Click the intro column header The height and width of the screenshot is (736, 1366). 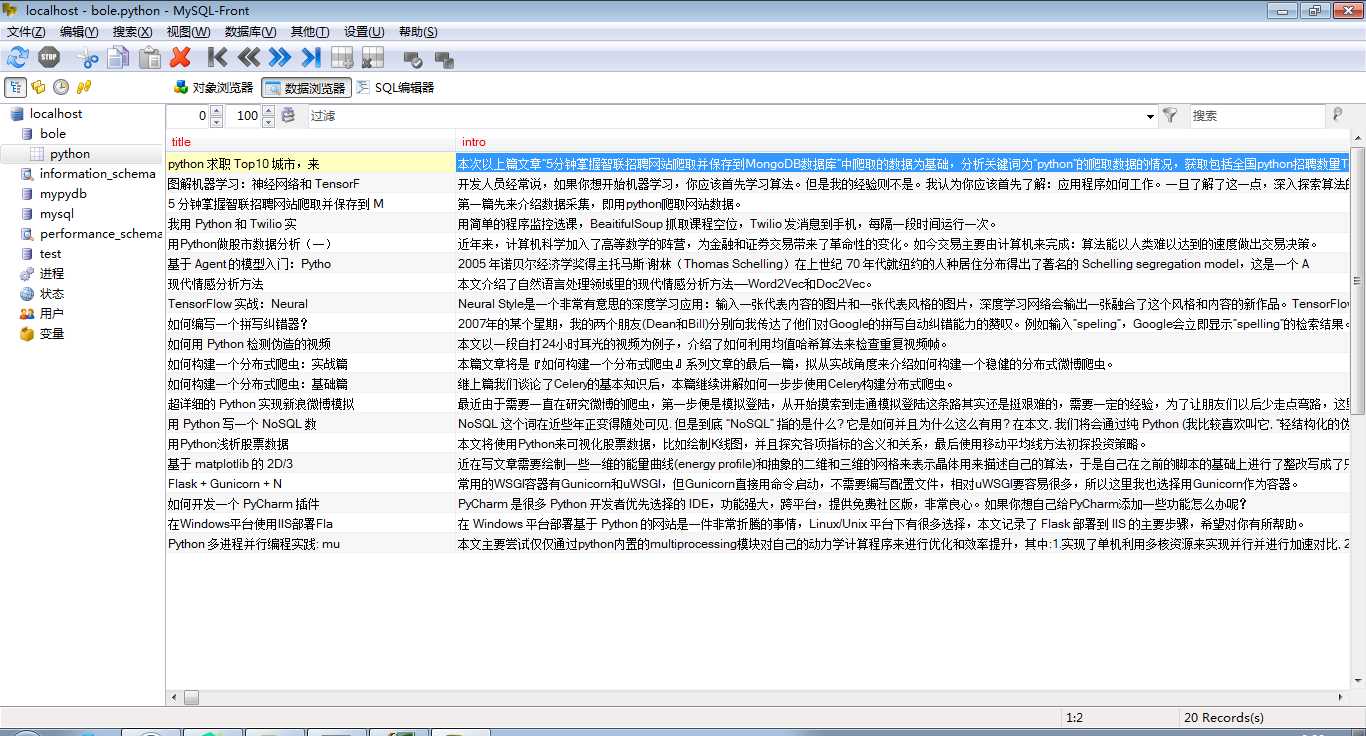903,142
